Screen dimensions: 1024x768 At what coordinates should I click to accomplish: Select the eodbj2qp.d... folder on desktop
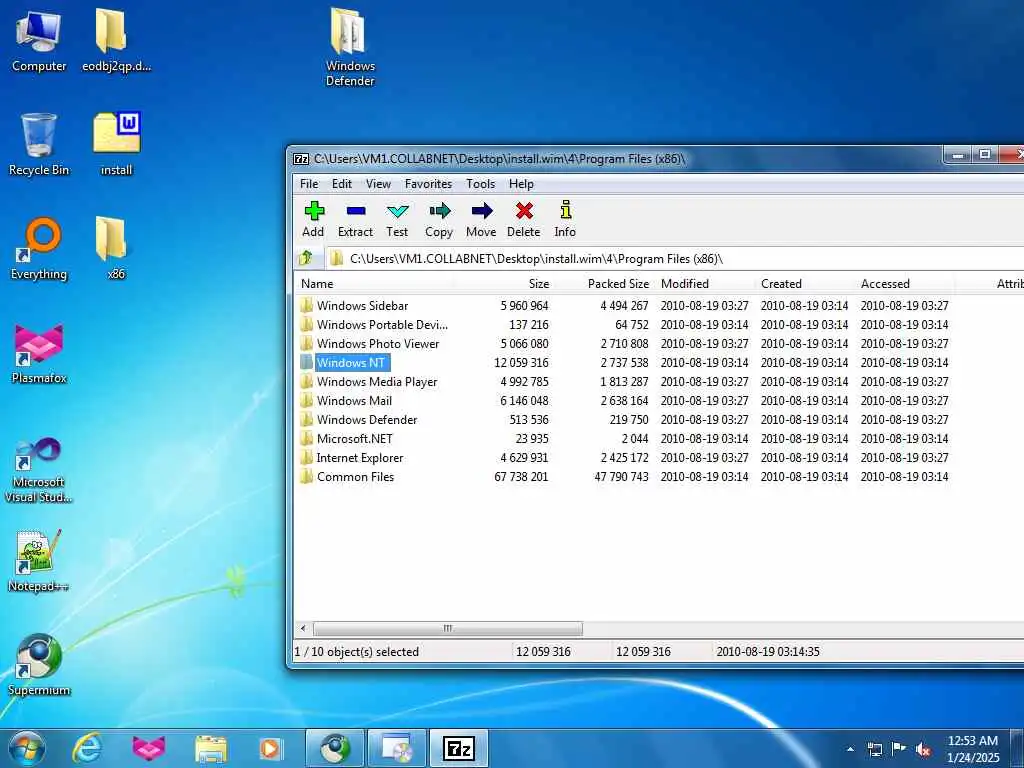pyautogui.click(x=116, y=40)
